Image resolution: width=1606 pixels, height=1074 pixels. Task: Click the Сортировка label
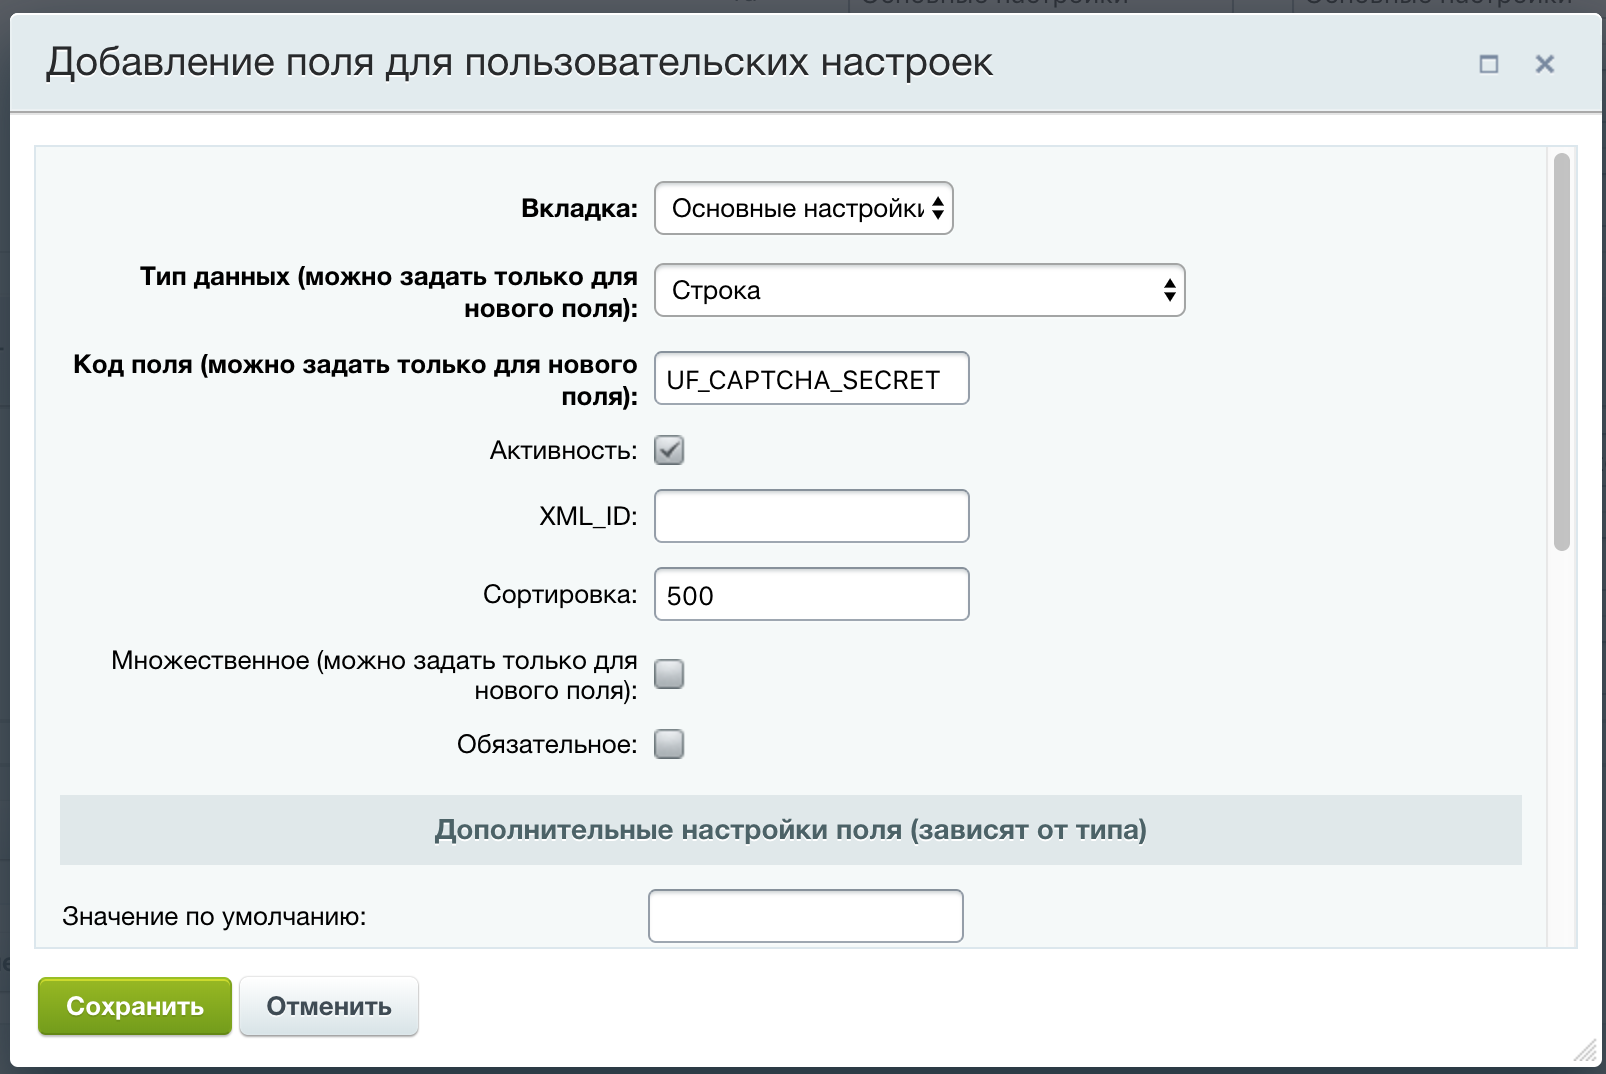point(560,595)
